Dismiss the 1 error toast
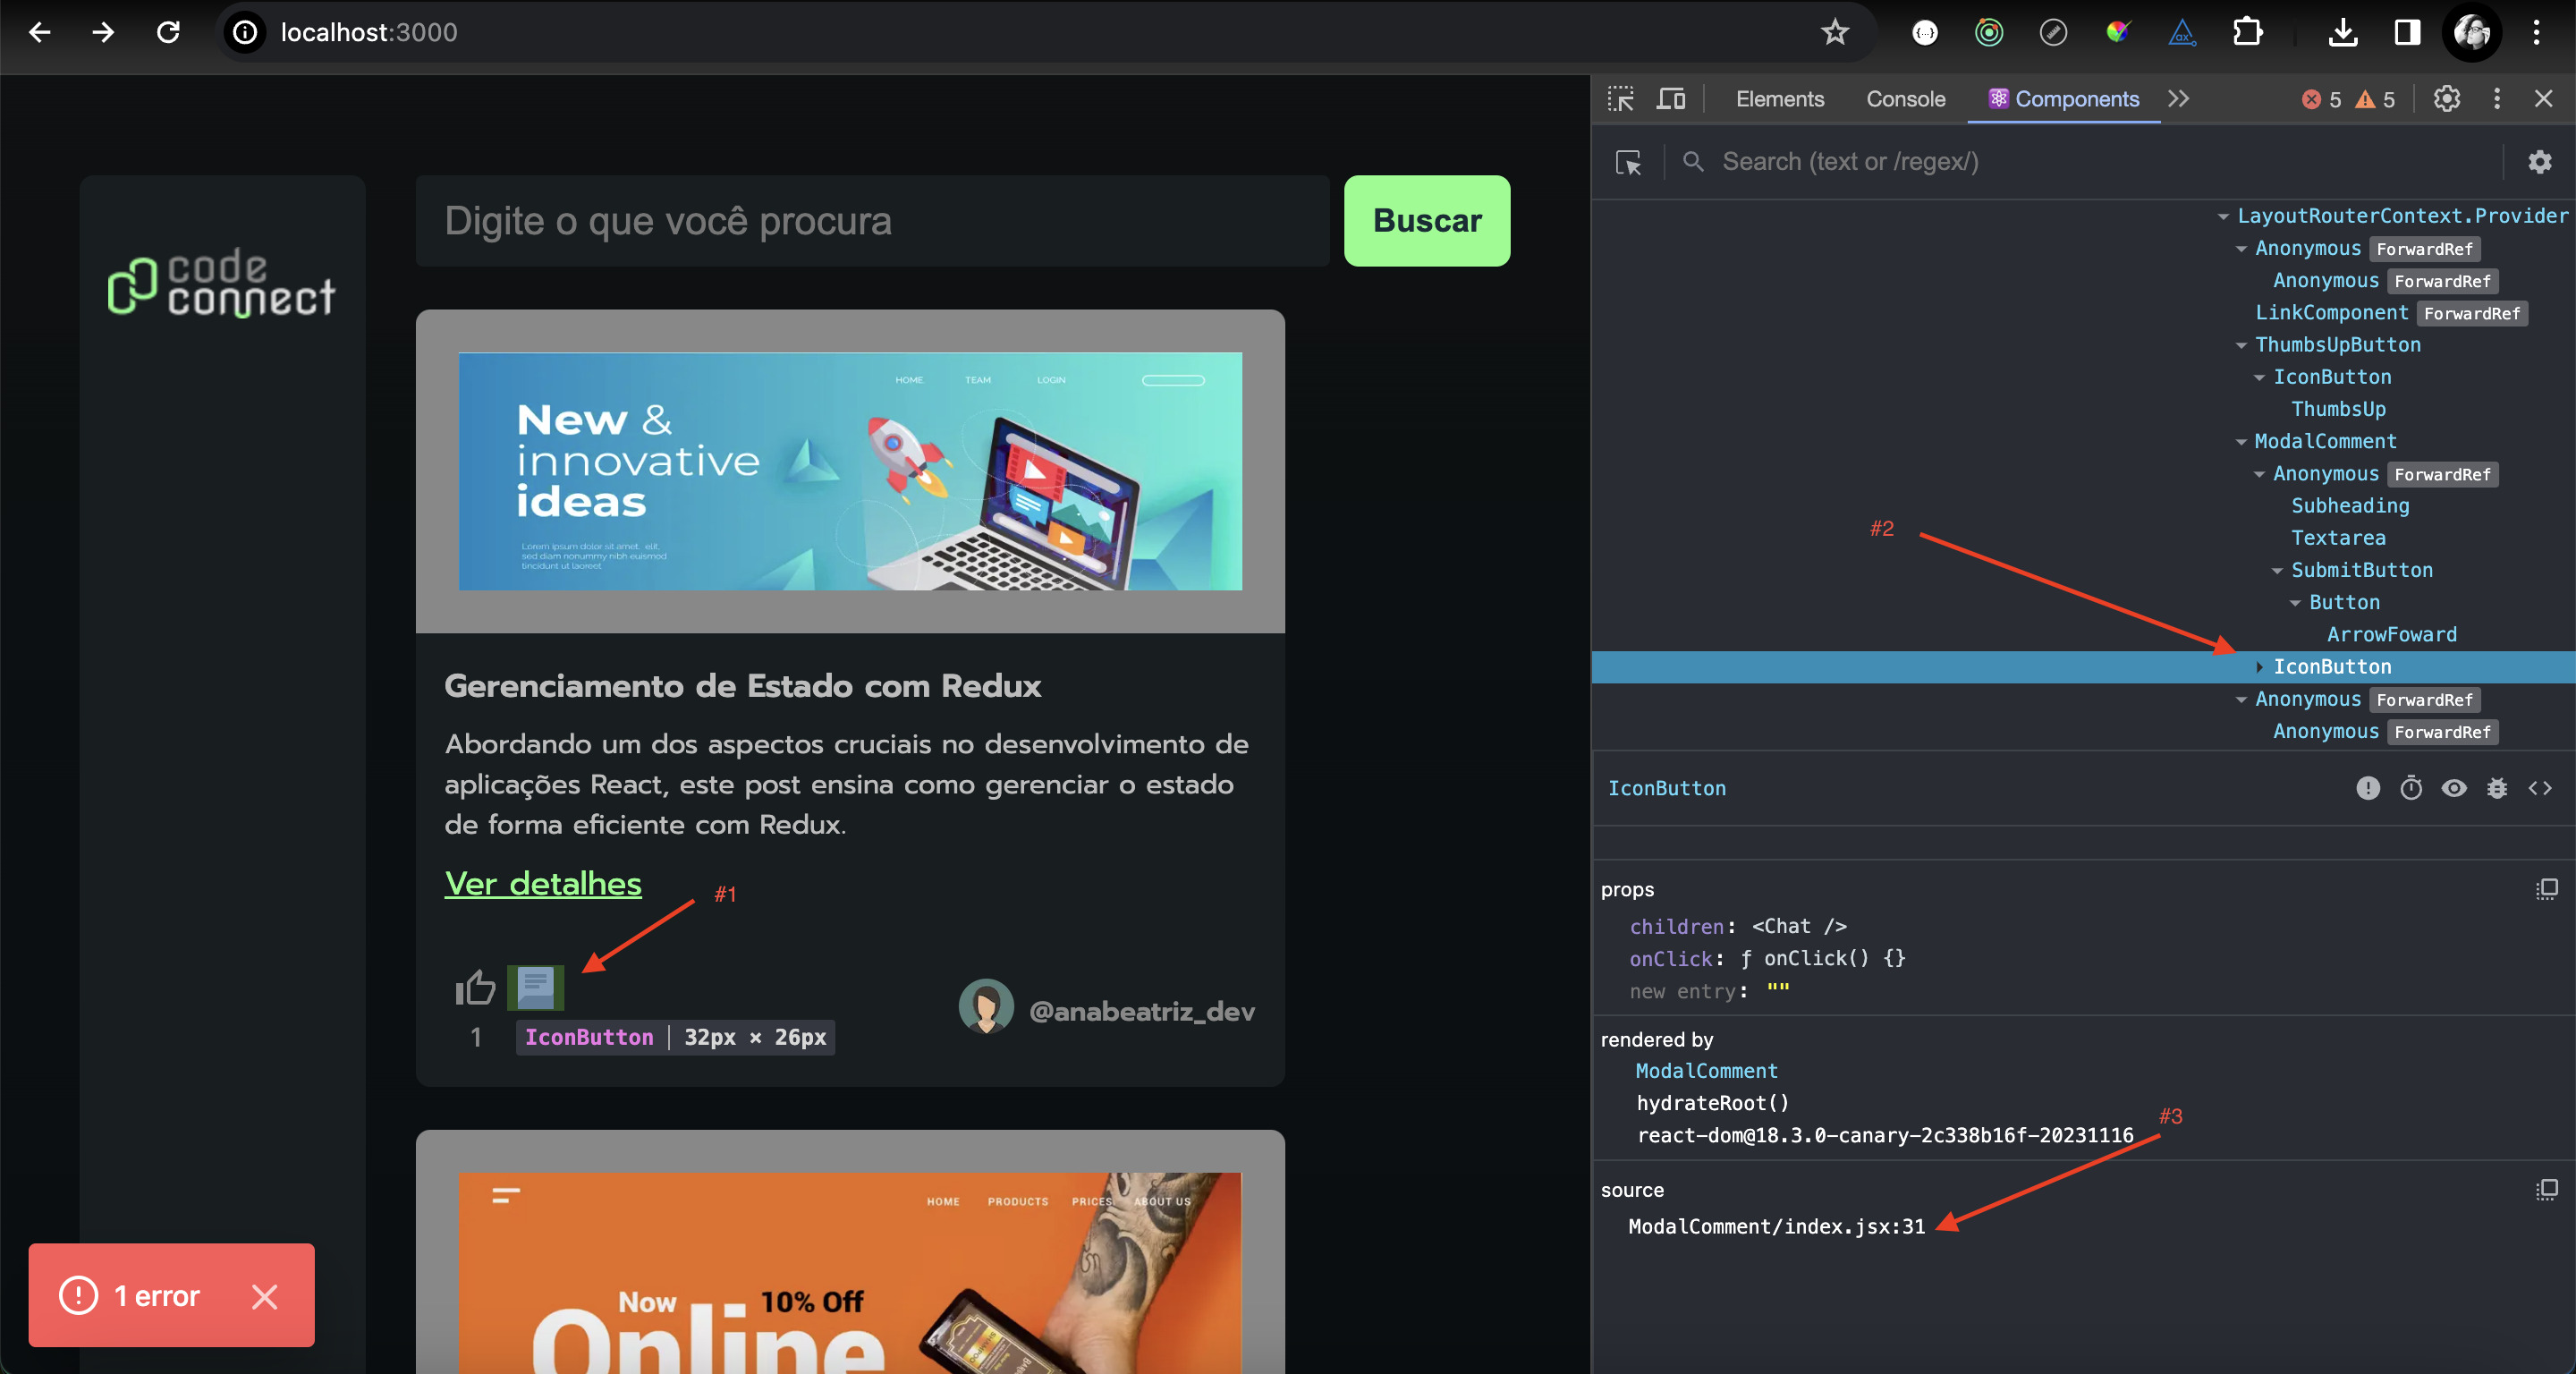 (x=265, y=1297)
